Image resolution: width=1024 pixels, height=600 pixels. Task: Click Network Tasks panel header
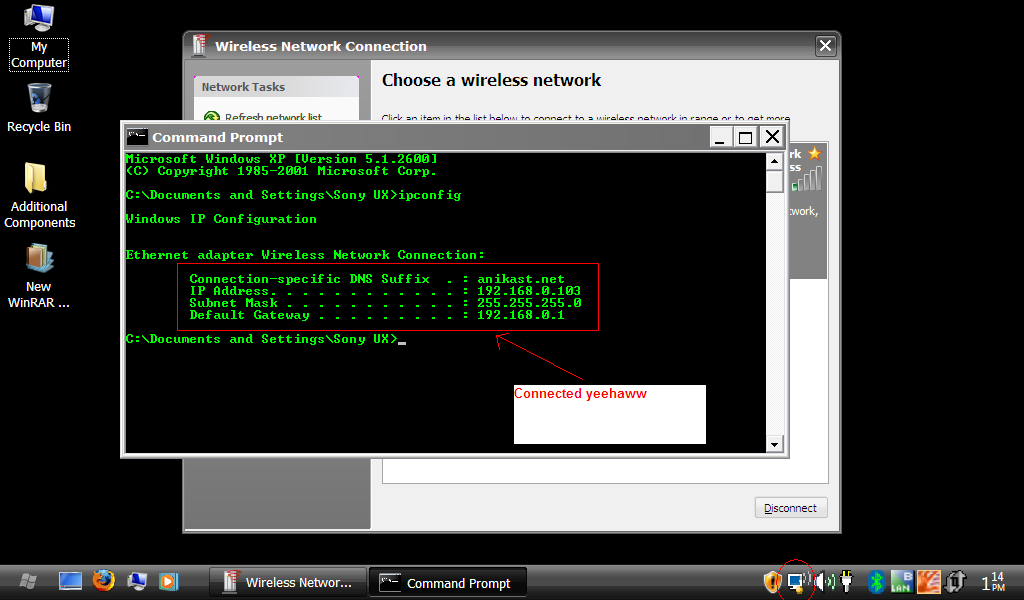point(276,87)
